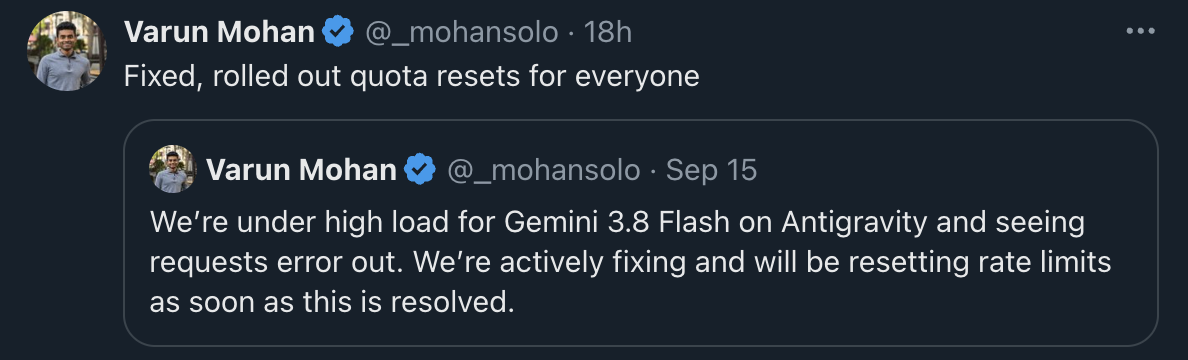Click the Varun Mohan name in the quoted tweet
Viewport: 1188px width, 360px height.
coord(301,170)
